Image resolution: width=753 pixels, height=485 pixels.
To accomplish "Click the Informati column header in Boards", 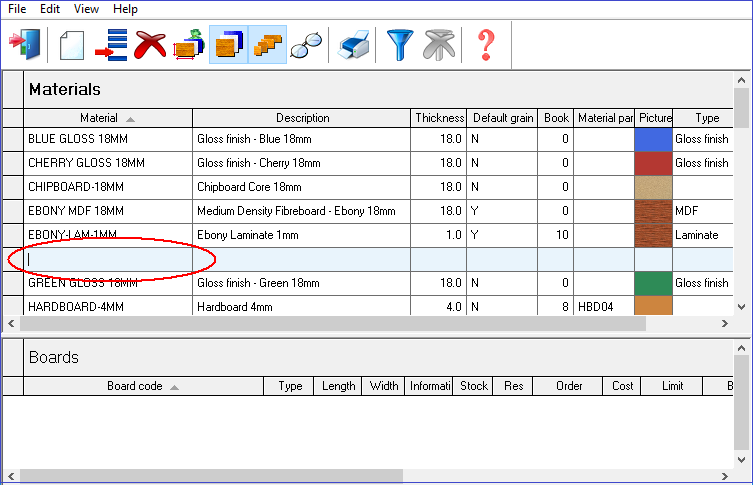I will point(429,386).
